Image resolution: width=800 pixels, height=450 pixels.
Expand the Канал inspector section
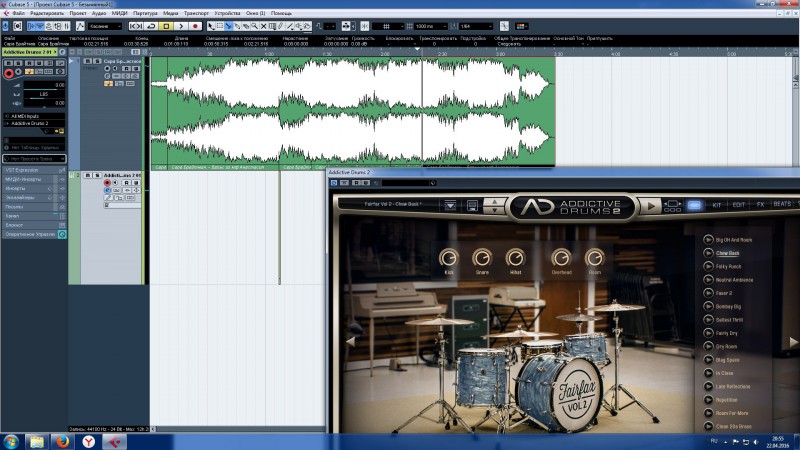click(x=34, y=216)
